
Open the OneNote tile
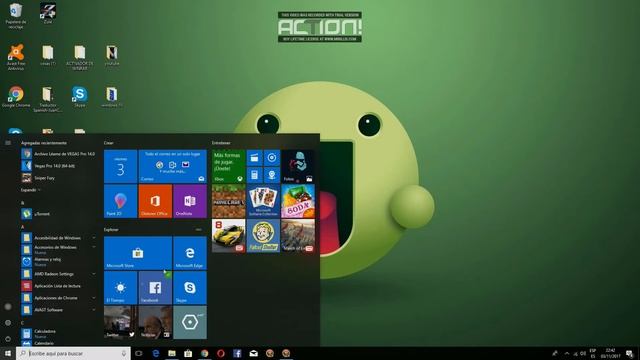pos(190,201)
